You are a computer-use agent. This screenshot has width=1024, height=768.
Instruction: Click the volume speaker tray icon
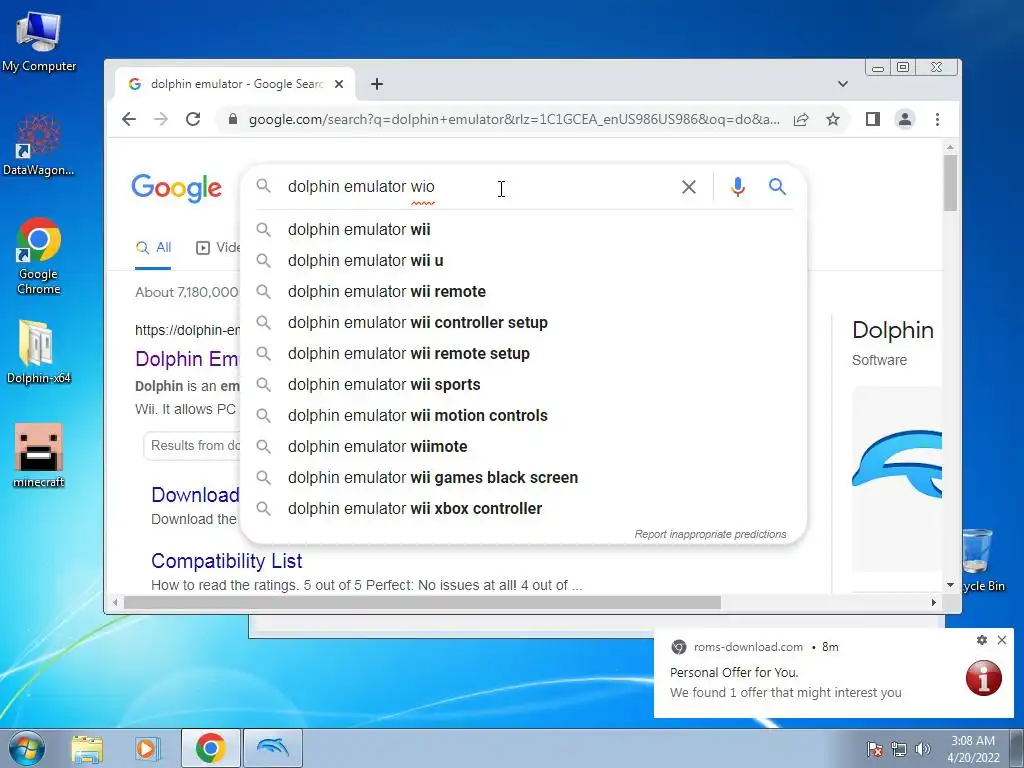(x=922, y=749)
